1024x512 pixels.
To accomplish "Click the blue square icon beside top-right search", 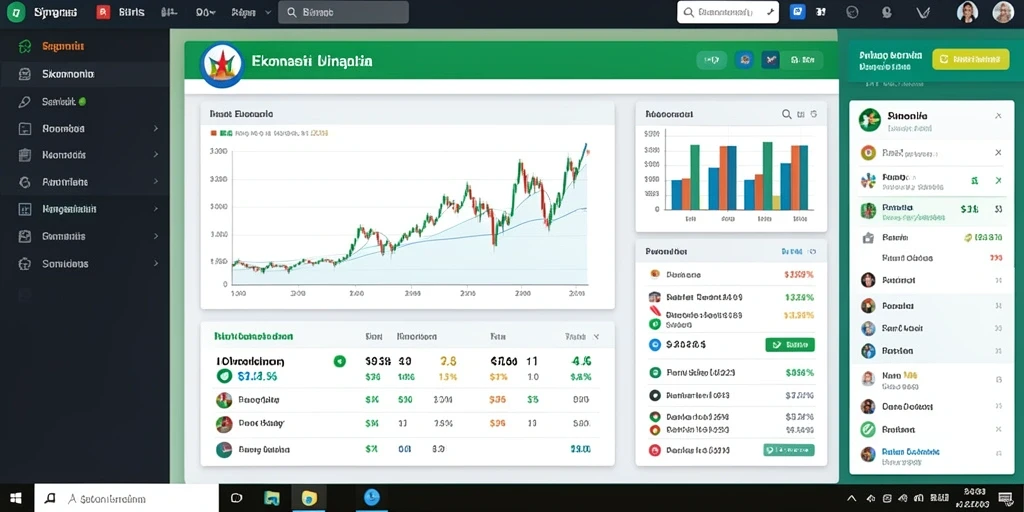I will [797, 12].
